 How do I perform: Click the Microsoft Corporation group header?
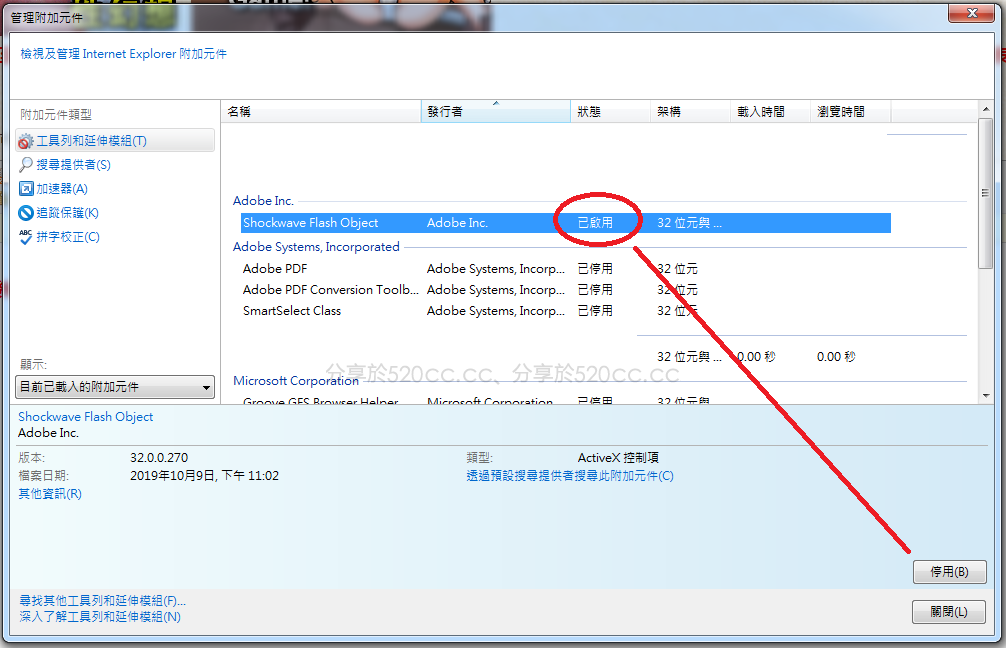(x=296, y=380)
